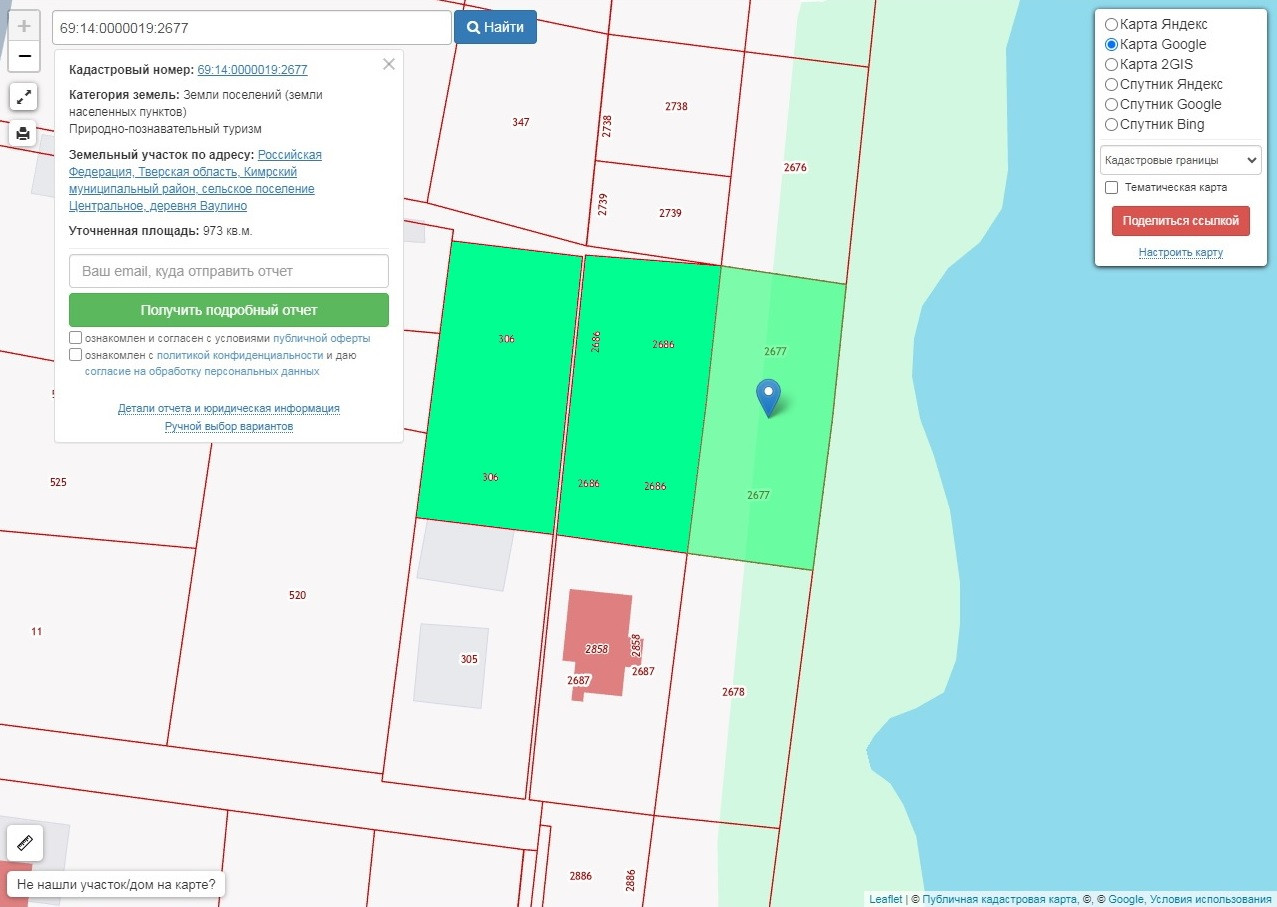Open Условия использования link
Screen dimensions: 1277x907
[x=1210, y=899]
